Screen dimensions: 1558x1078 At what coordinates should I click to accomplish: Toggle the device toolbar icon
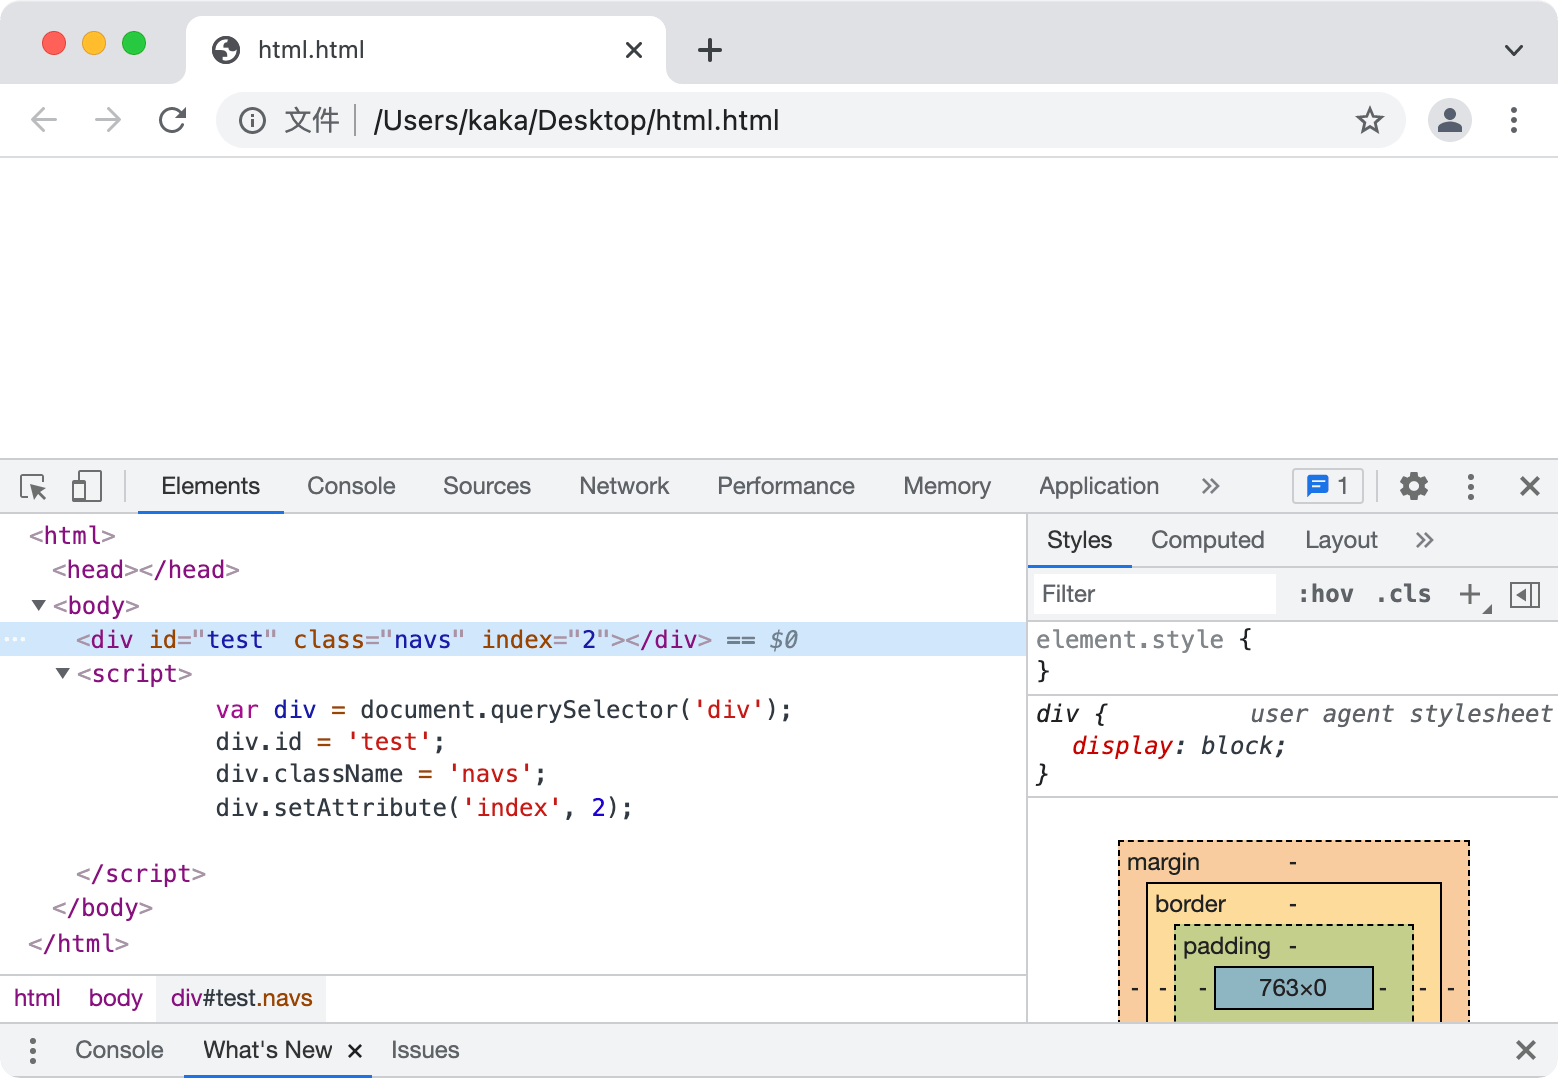[86, 487]
